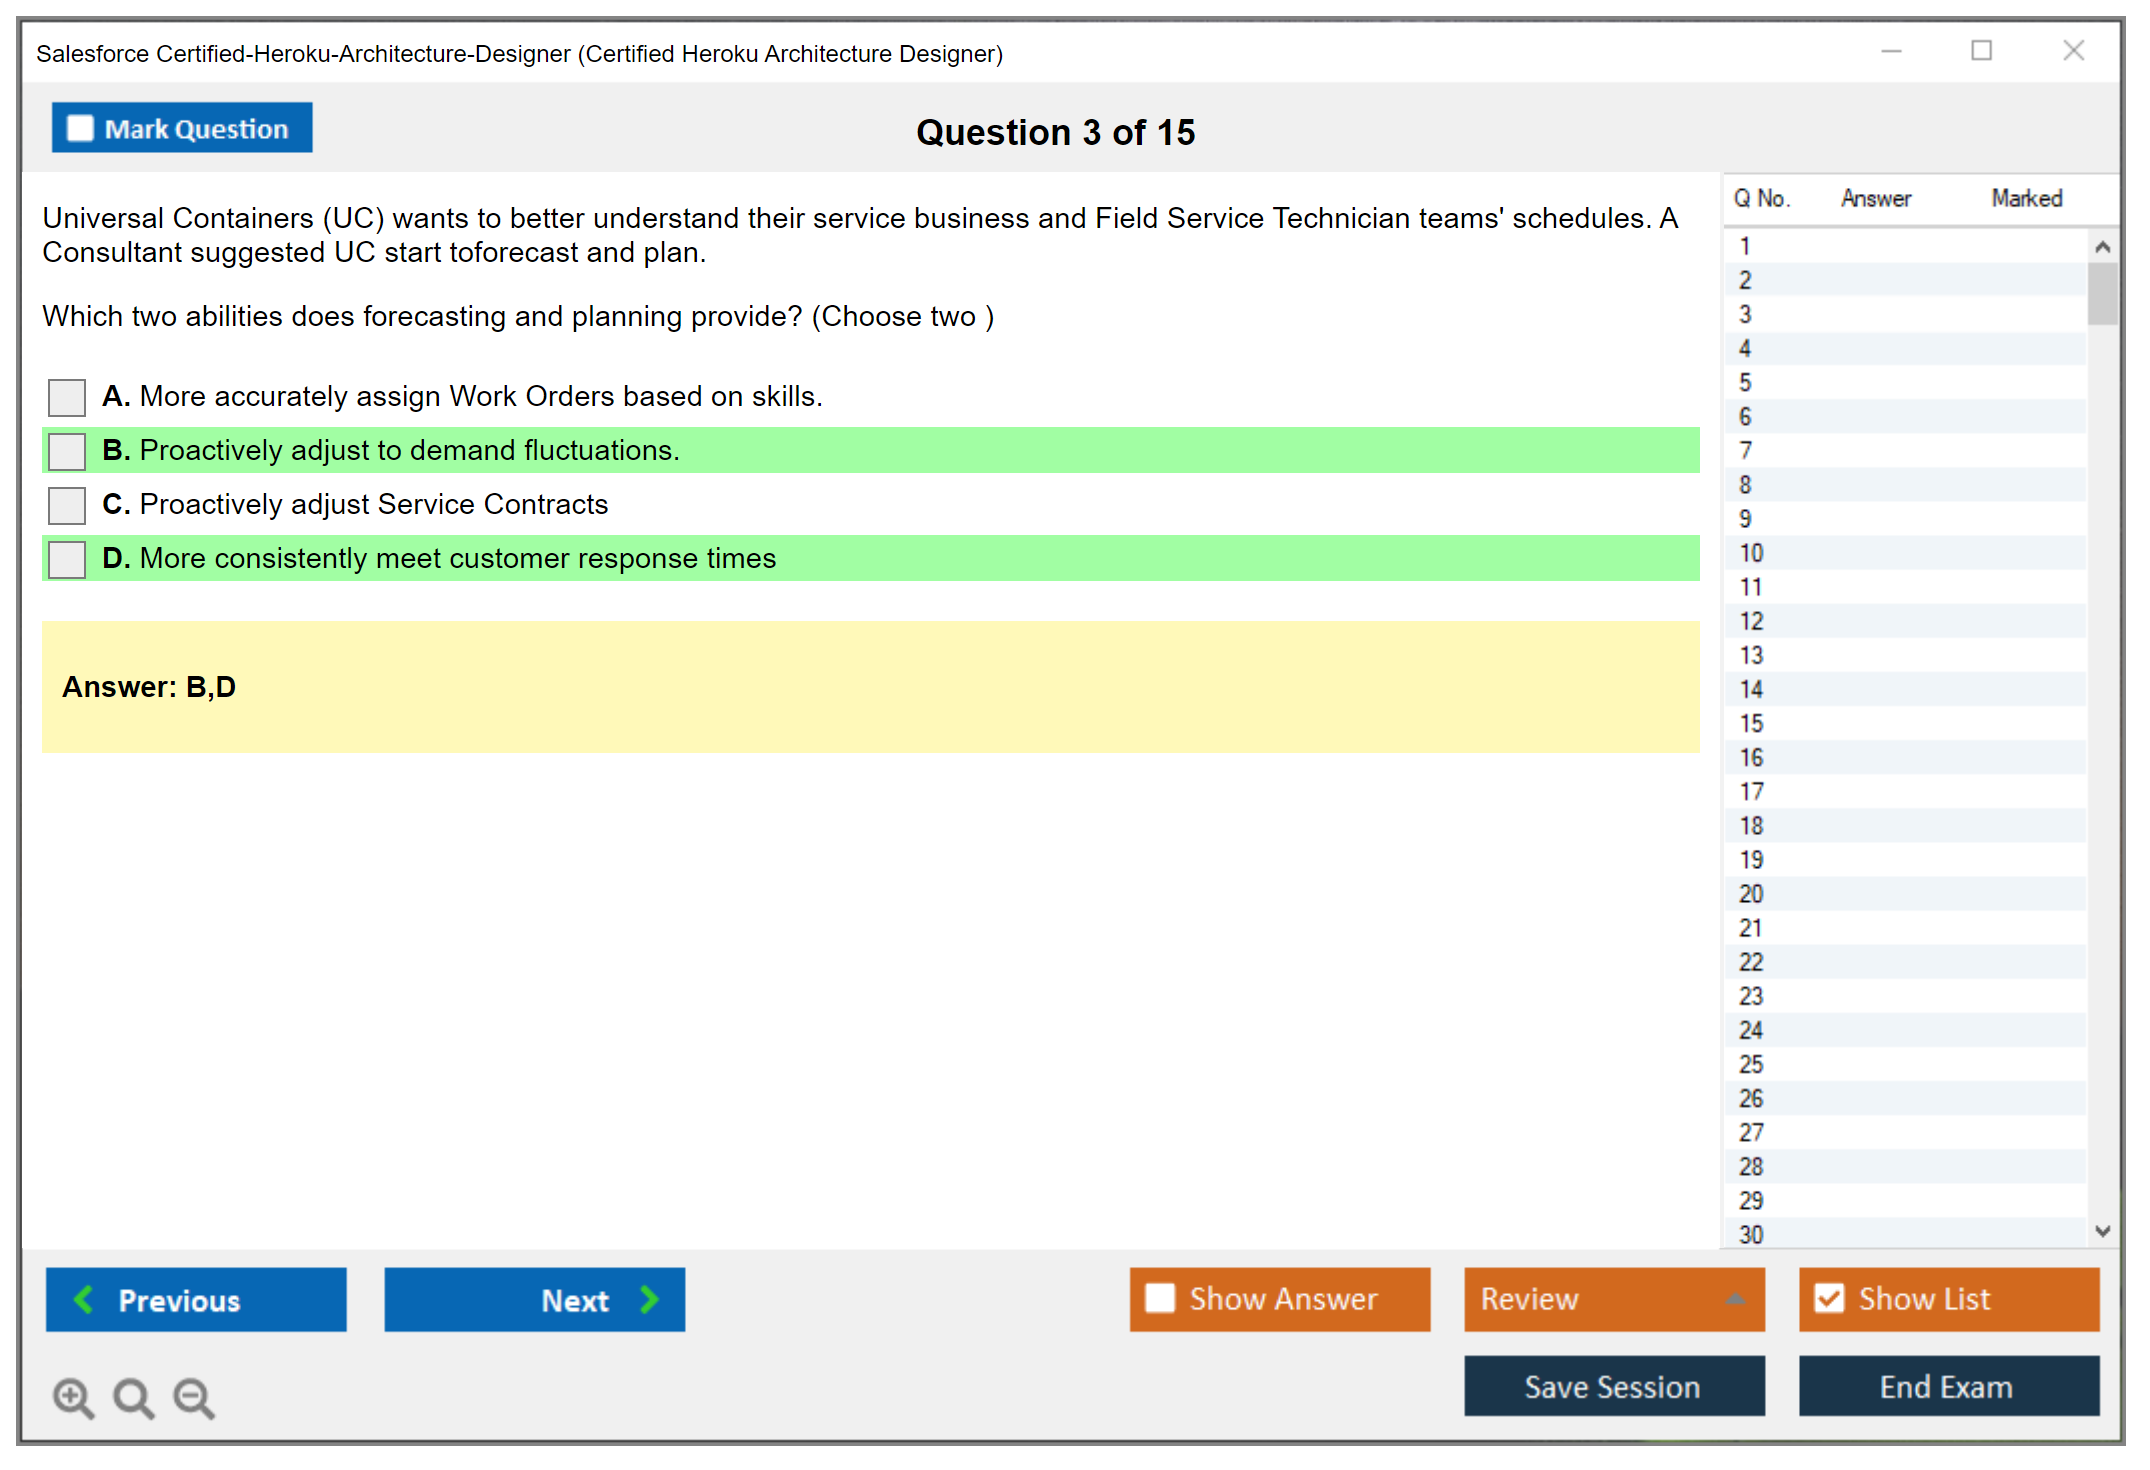Save the current exam session
This screenshot has height=1470, width=2150.
[1613, 1386]
